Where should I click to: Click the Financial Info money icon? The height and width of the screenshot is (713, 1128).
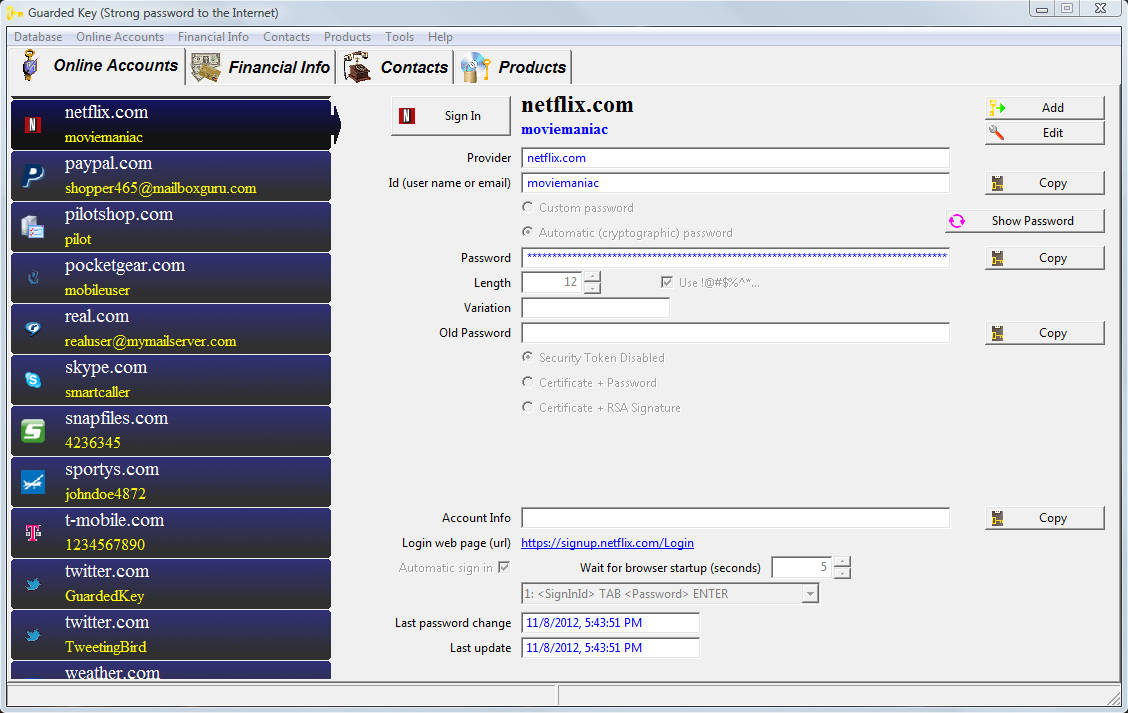coord(206,67)
